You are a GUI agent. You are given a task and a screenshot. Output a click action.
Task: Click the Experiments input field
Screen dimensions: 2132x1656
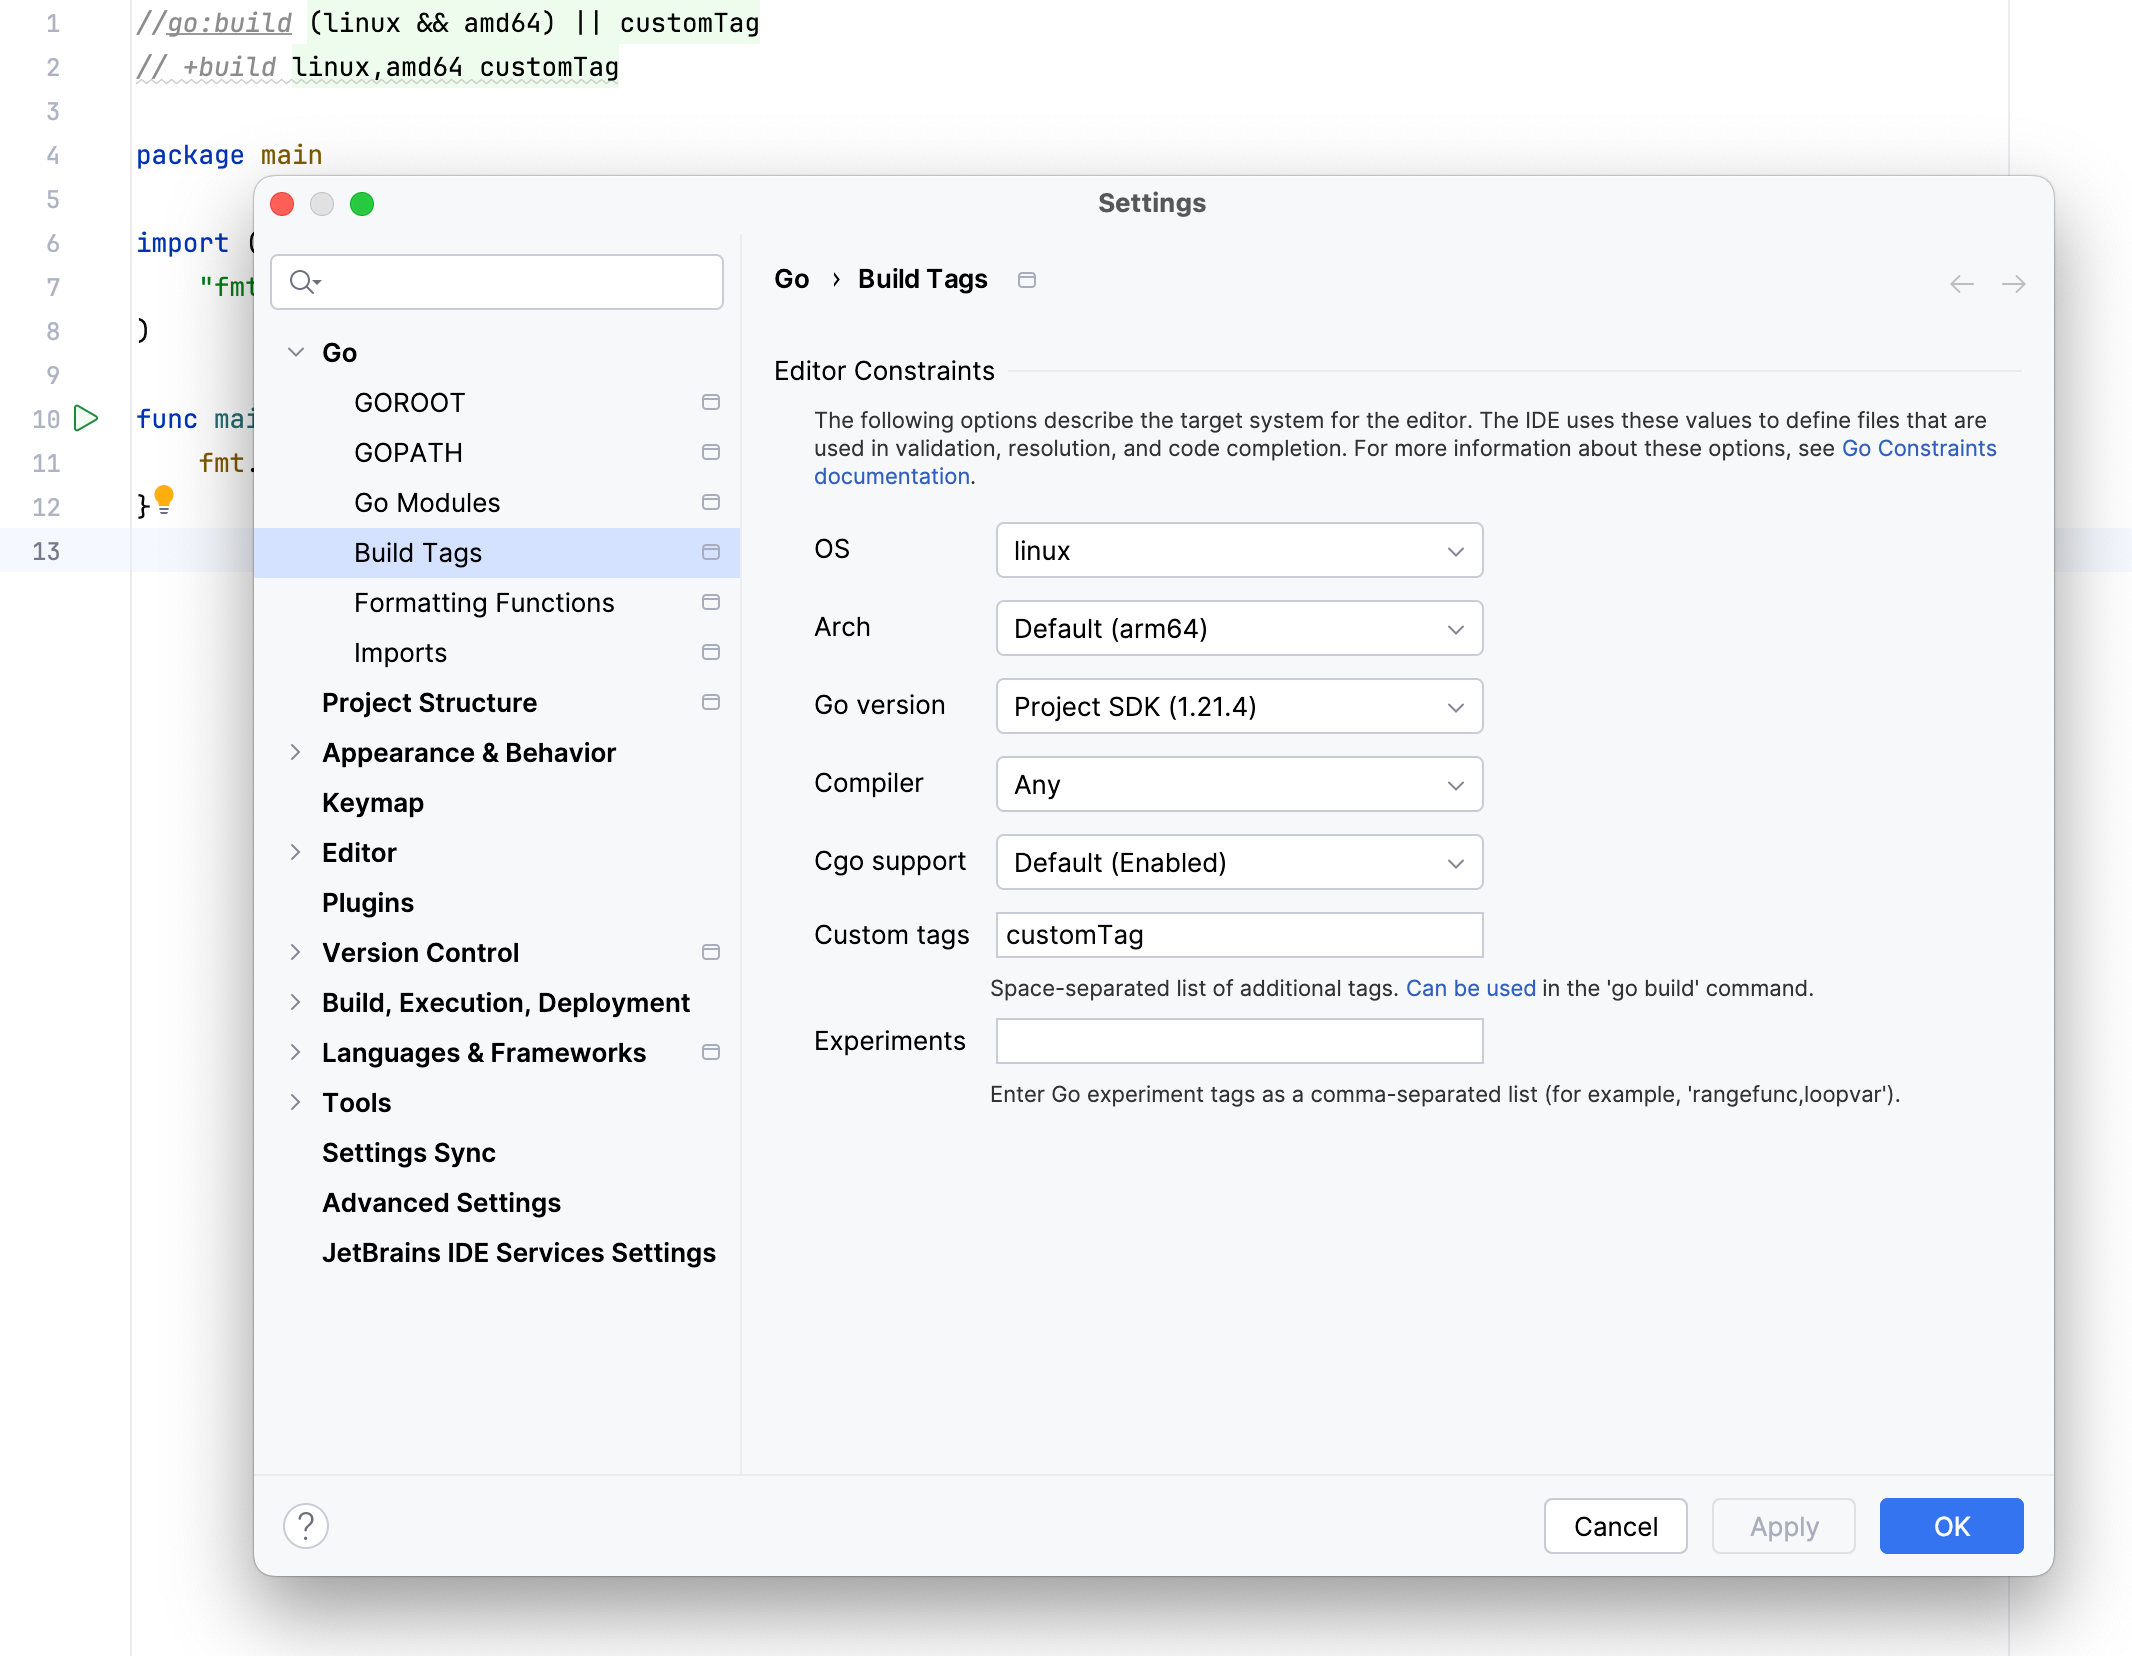pyautogui.click(x=1238, y=1041)
